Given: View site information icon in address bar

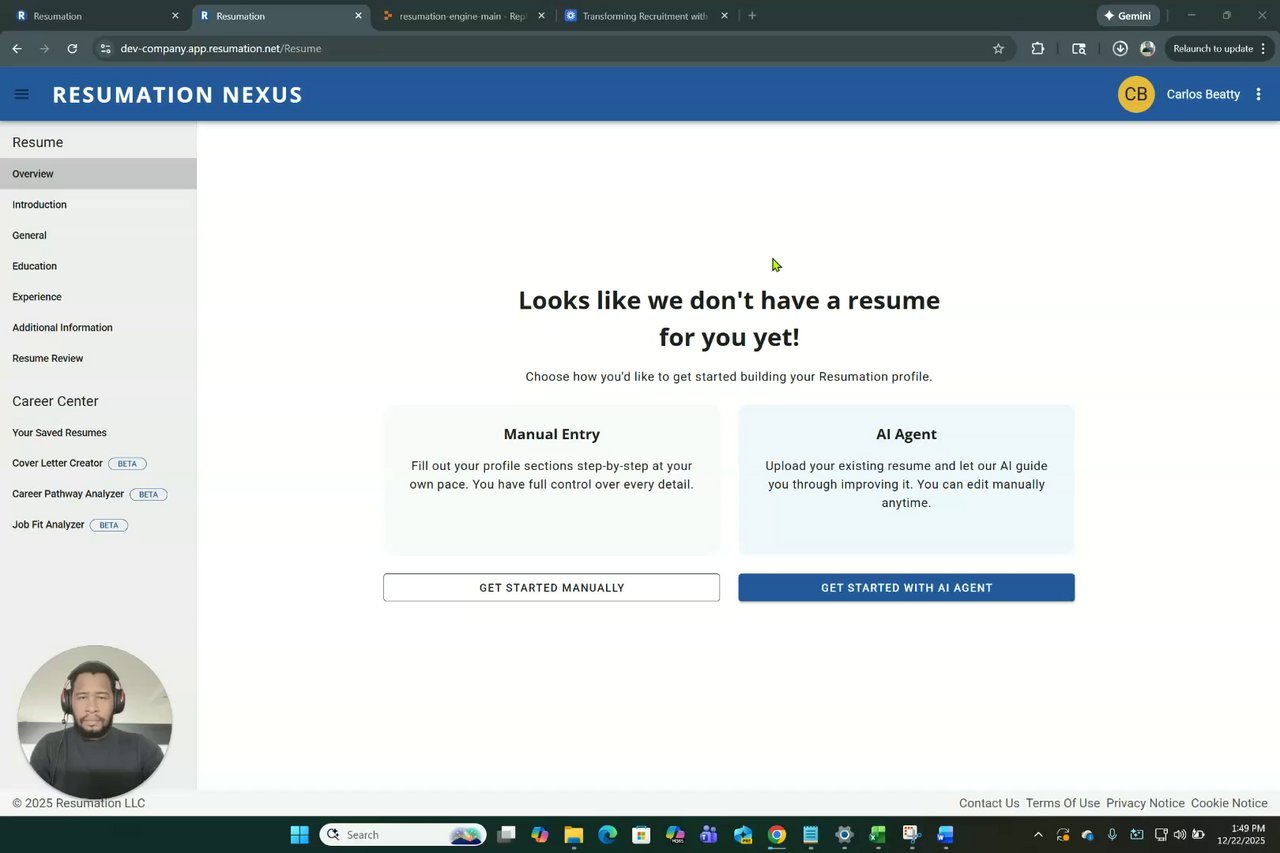Looking at the screenshot, I should pos(106,48).
